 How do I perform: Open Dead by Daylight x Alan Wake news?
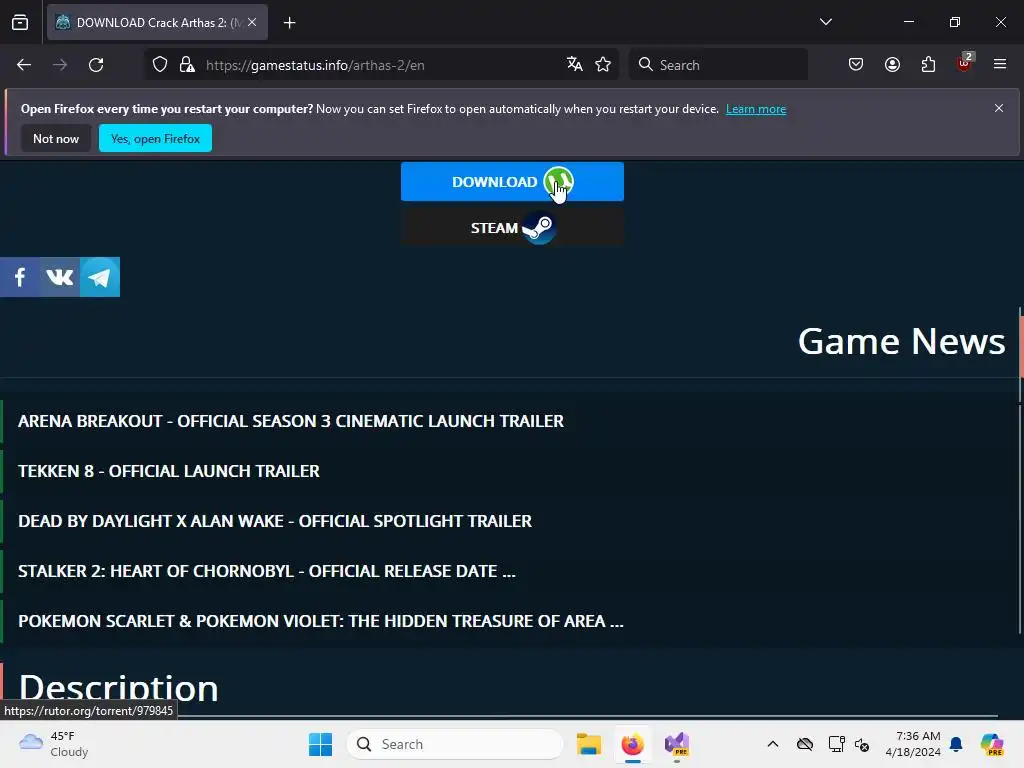click(x=275, y=521)
